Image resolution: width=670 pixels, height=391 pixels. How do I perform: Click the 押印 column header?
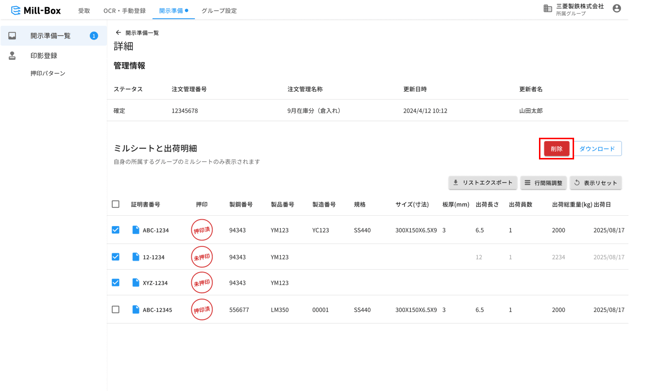pyautogui.click(x=202, y=205)
